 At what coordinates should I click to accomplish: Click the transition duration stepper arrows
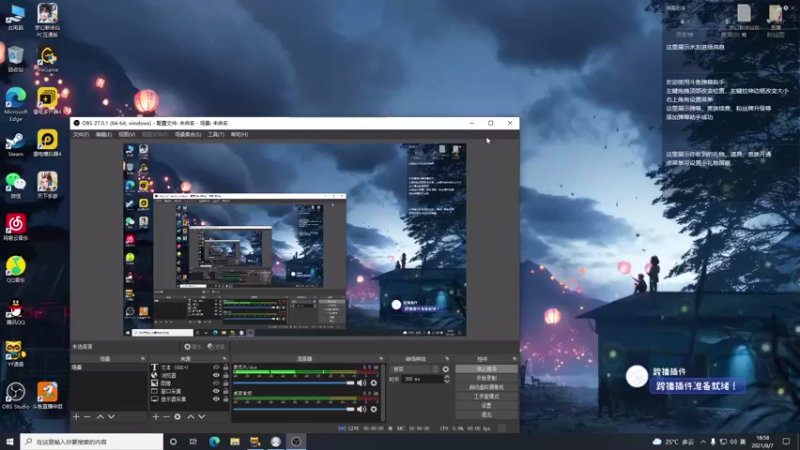447,379
